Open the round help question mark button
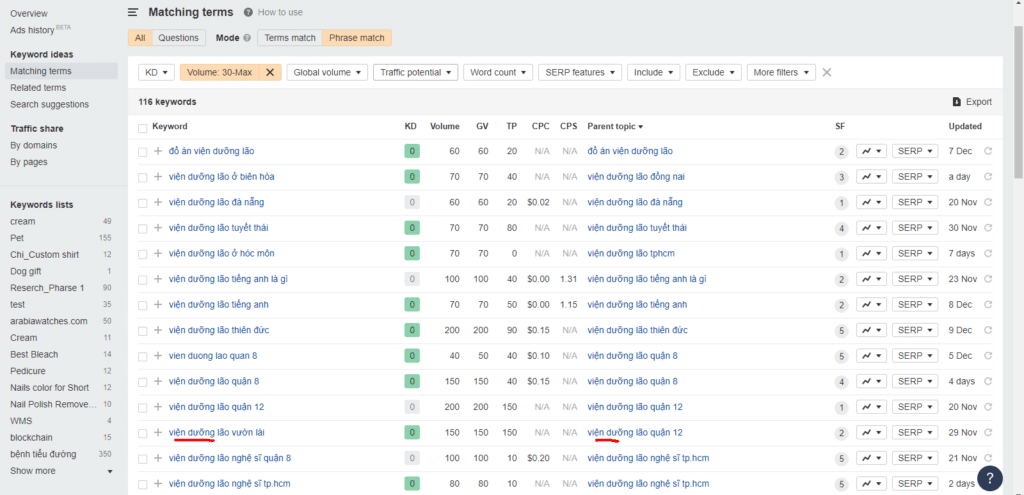This screenshot has width=1024, height=495. [989, 478]
